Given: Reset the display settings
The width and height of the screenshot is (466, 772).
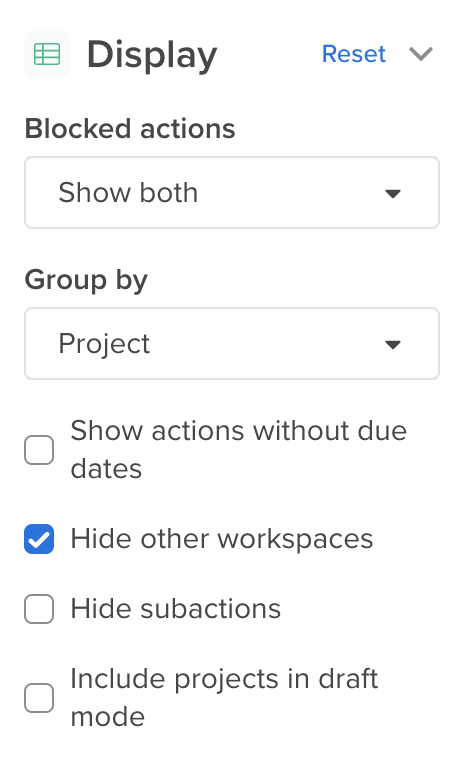Looking at the screenshot, I should click(x=353, y=54).
